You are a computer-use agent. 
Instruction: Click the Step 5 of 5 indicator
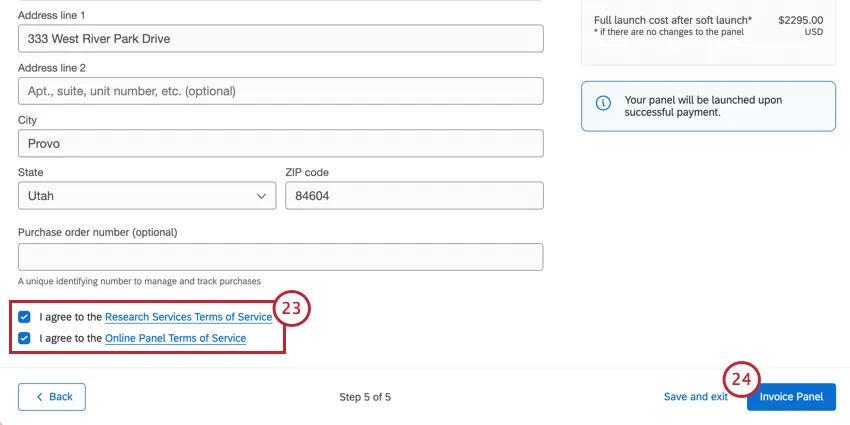[365, 397]
